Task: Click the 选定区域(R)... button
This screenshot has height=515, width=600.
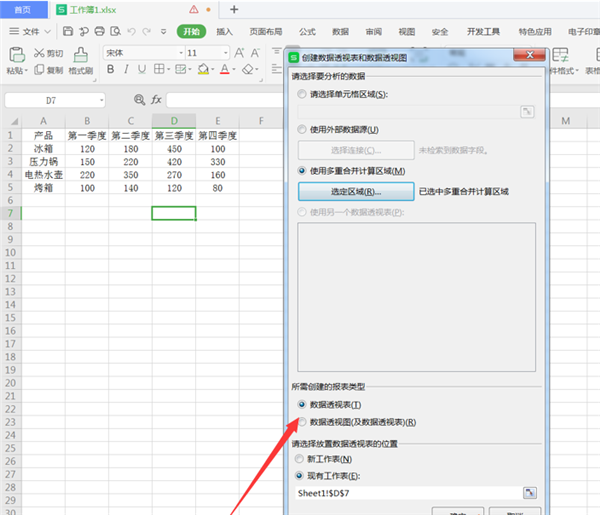Action: pyautogui.click(x=356, y=191)
